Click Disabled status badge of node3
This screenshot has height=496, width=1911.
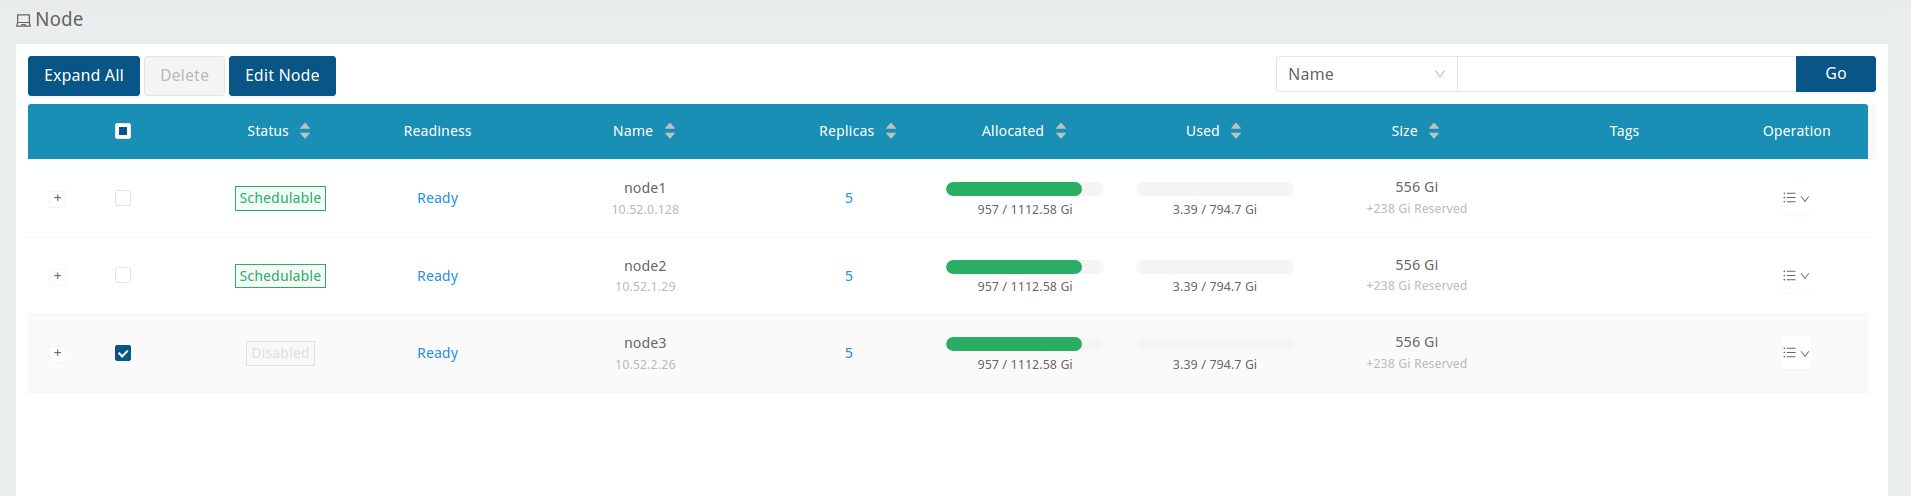(x=280, y=353)
